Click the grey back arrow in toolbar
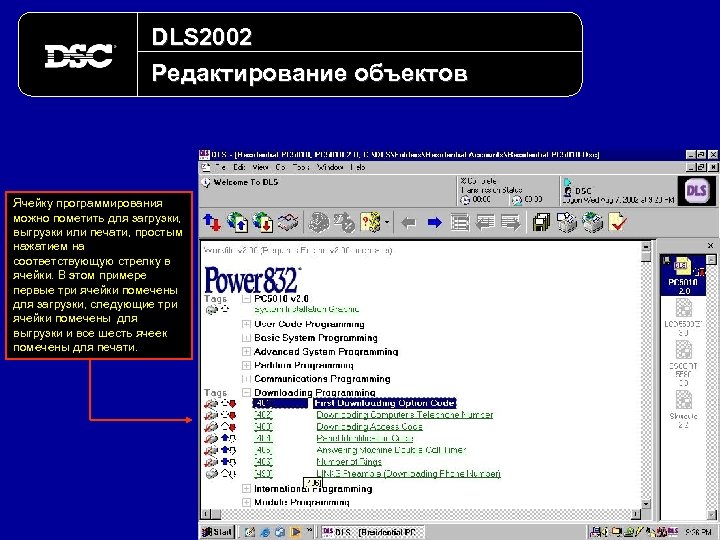 point(408,223)
